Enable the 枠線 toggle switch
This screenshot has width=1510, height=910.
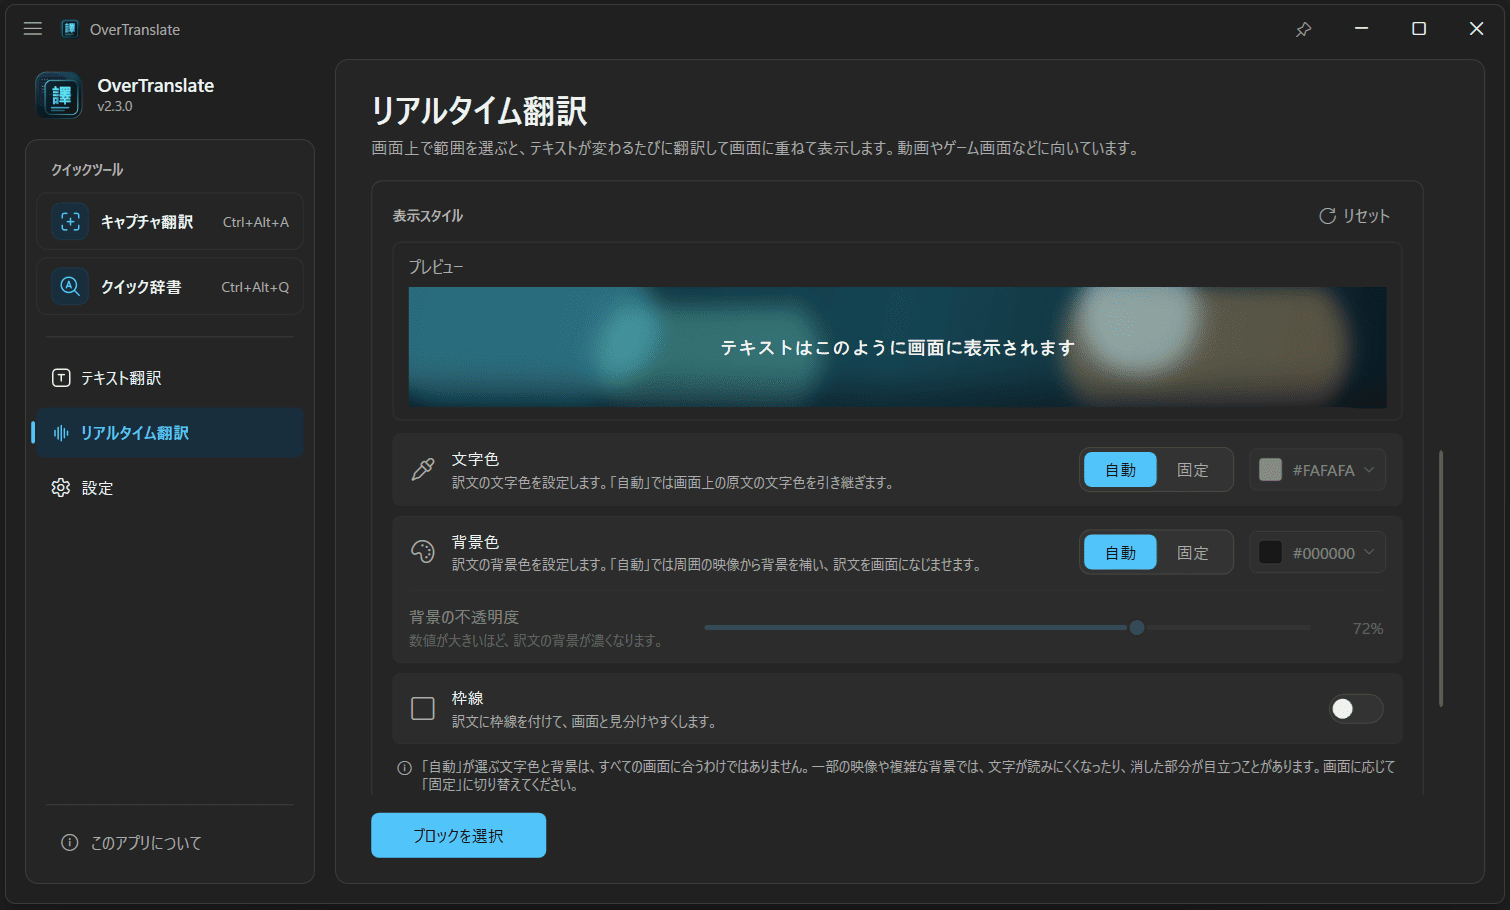(1356, 709)
